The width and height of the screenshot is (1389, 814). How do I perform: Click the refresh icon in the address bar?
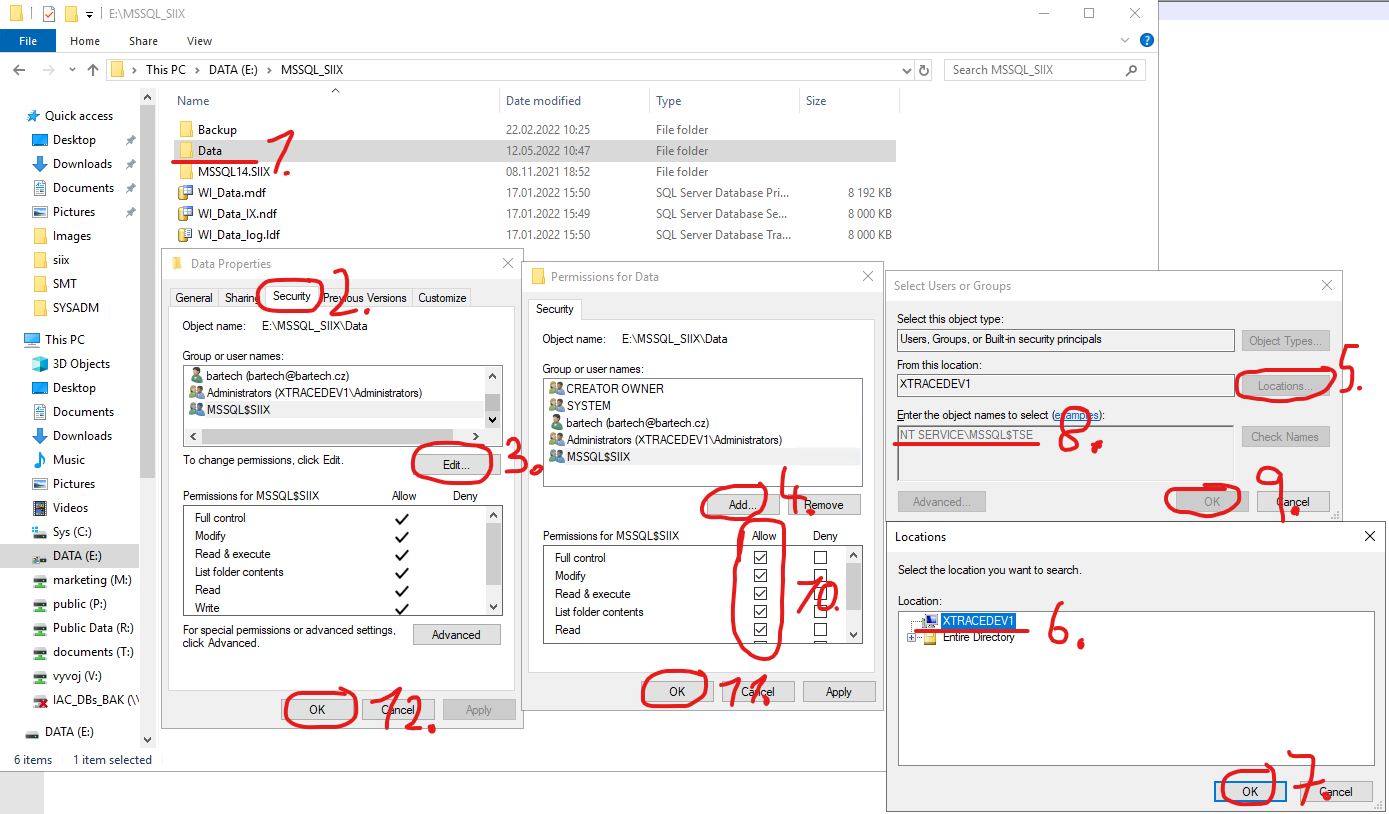[922, 70]
